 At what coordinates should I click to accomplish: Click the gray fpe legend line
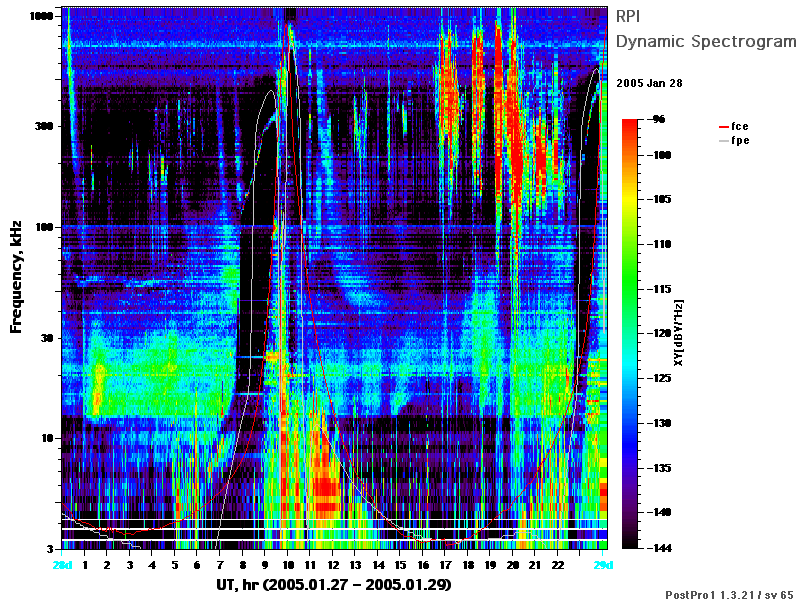pos(723,141)
